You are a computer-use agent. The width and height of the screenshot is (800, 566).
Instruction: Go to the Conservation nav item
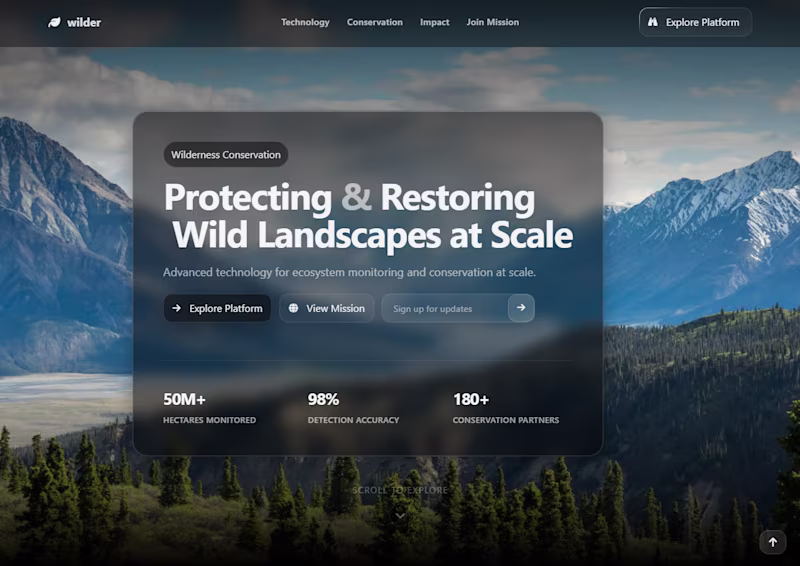[374, 22]
